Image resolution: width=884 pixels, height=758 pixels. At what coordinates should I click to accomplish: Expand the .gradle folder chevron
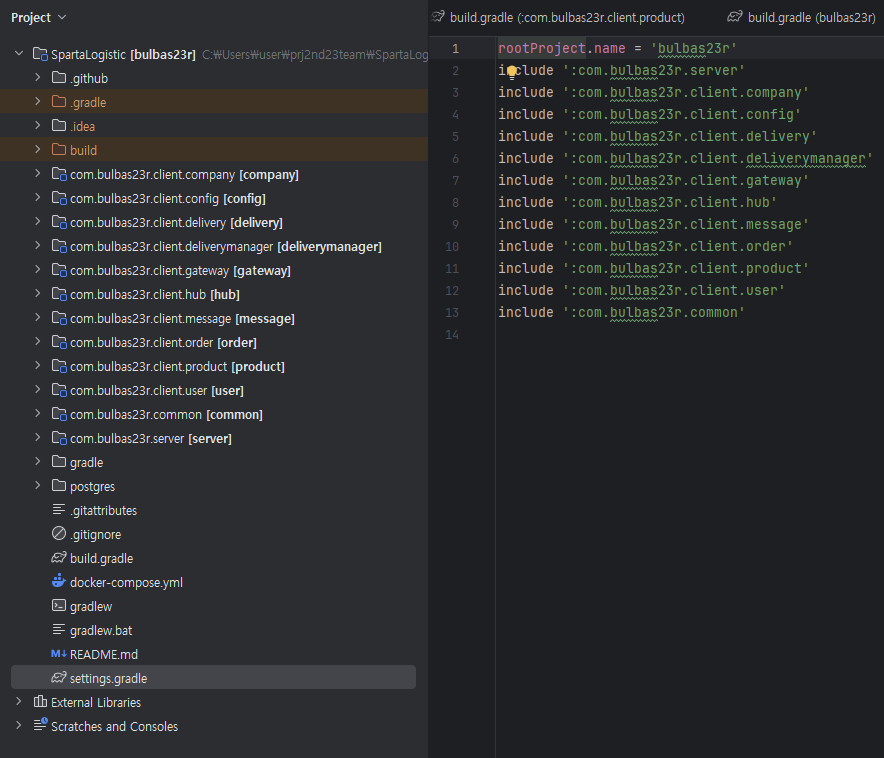[38, 101]
